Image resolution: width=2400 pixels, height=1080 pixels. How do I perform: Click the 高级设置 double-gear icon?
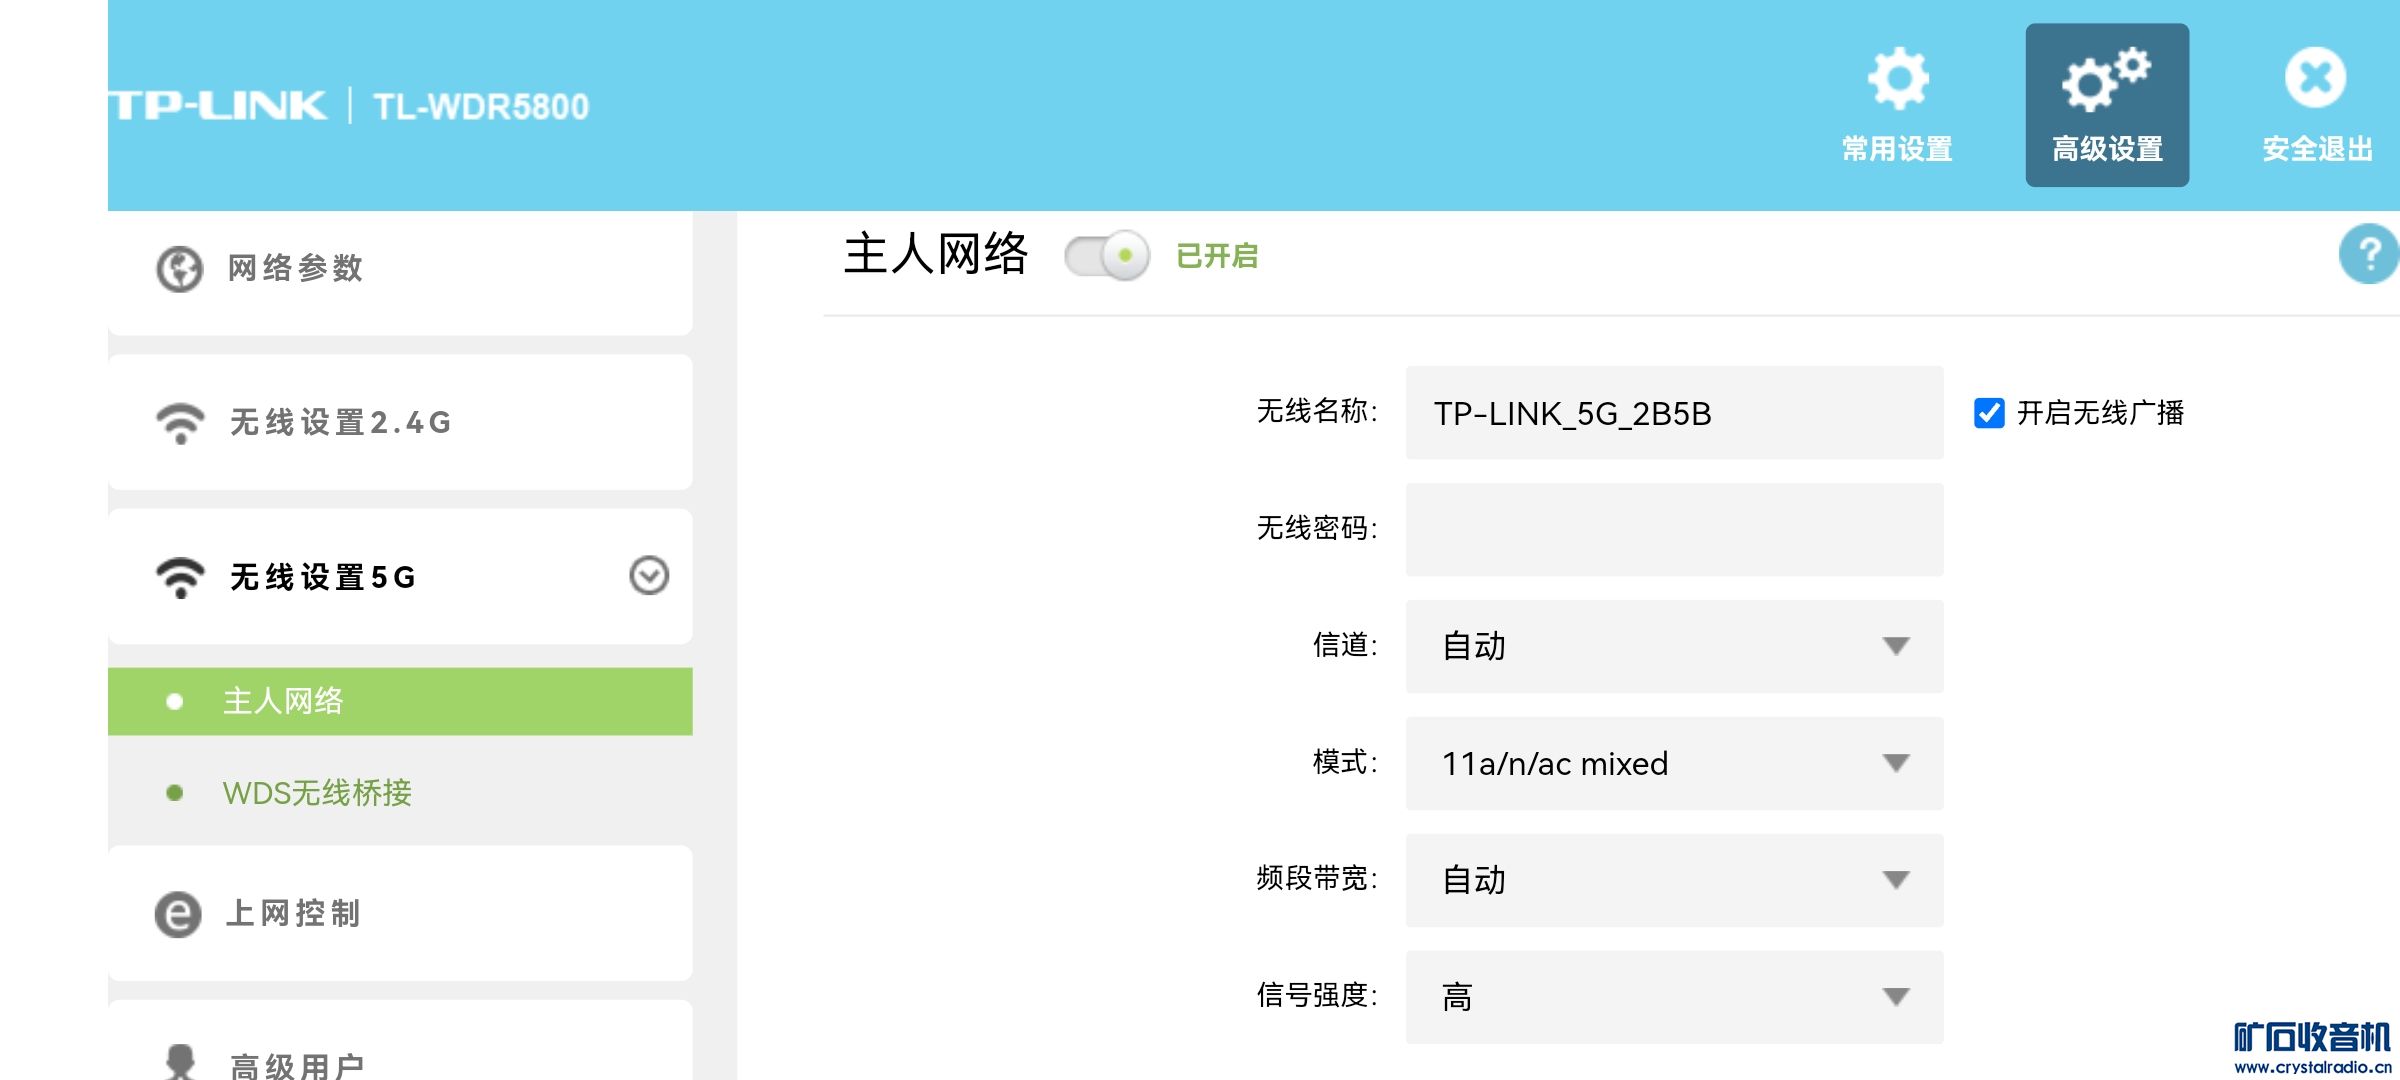pos(2106,78)
